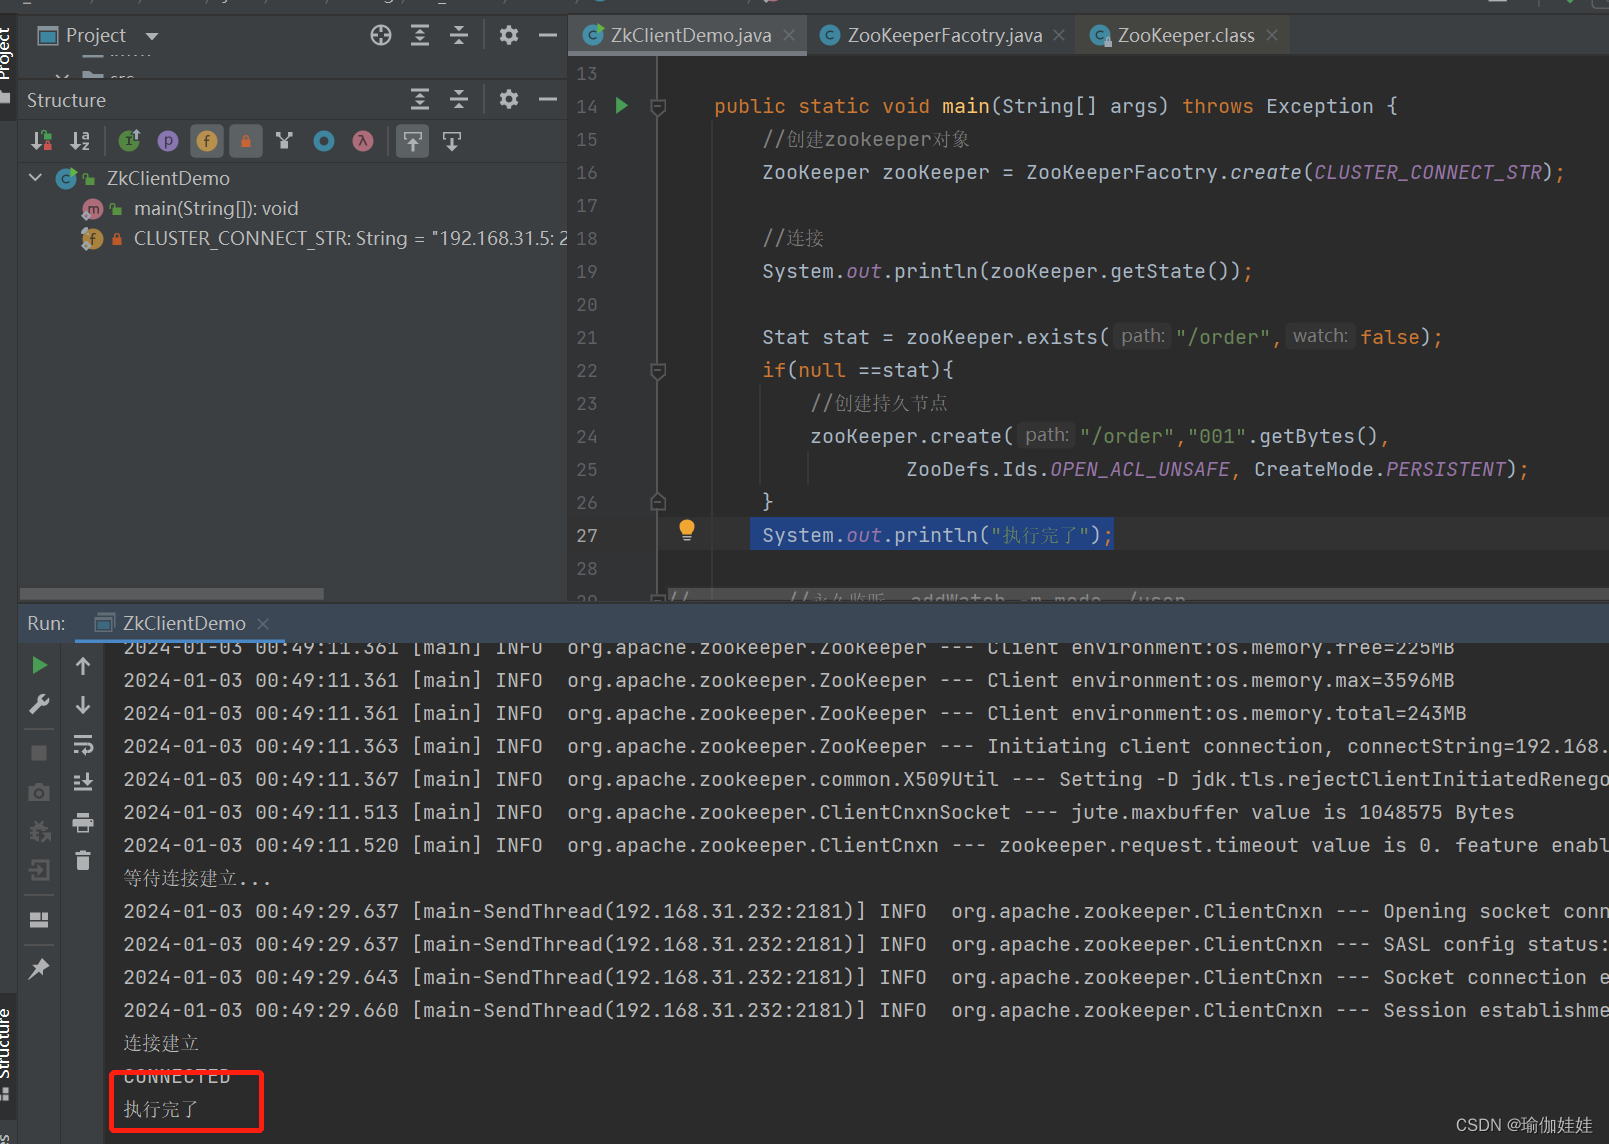1609x1144 pixels.
Task: Click "等待连接建立..." console line
Action: 197,878
